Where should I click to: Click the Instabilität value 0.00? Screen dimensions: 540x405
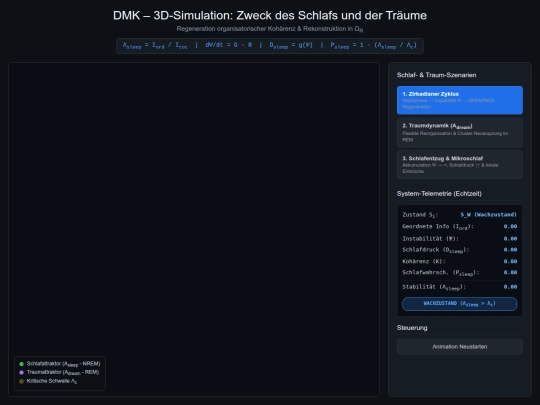point(510,238)
